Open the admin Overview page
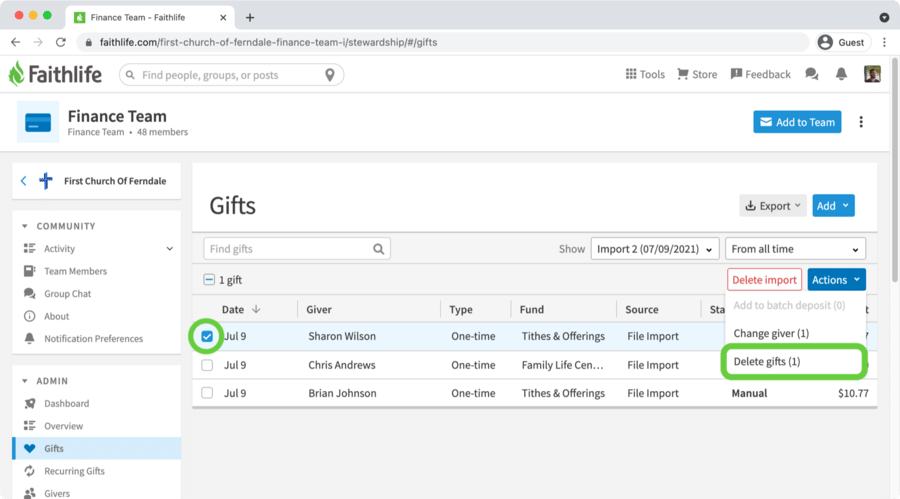This screenshot has height=499, width=900. 63,426
